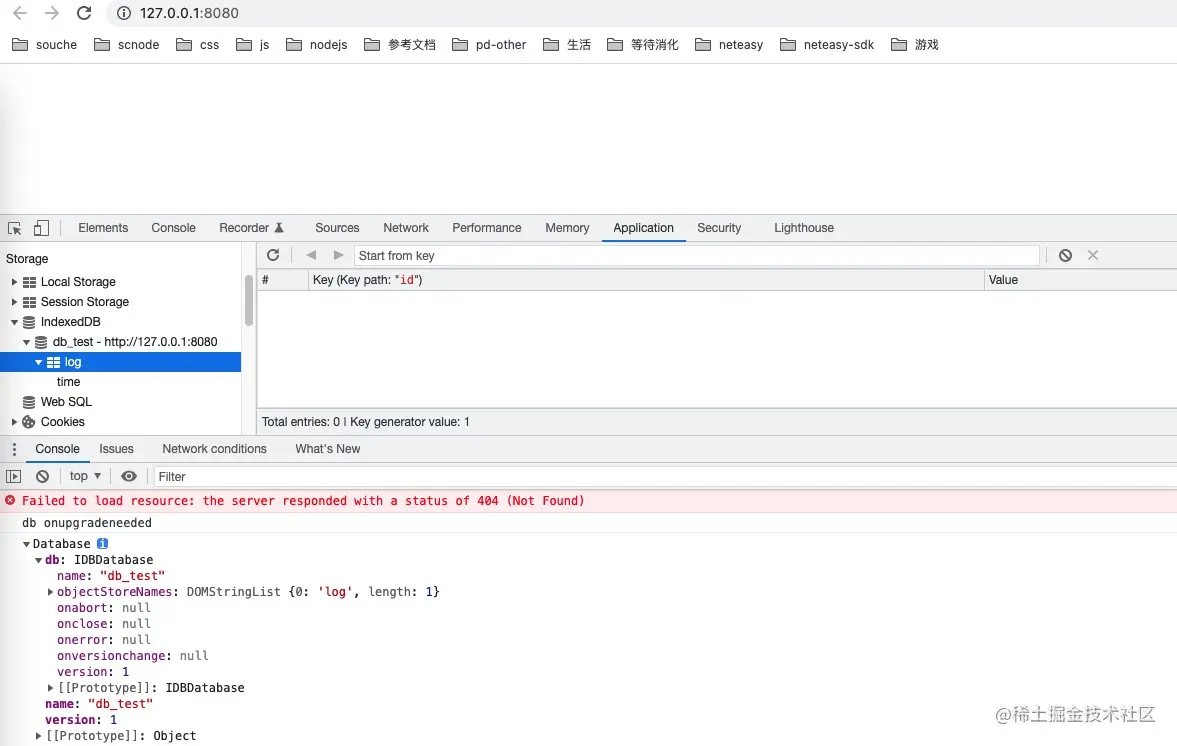Activate the inspect element picker icon
The width and height of the screenshot is (1177, 746).
[x=14, y=228]
